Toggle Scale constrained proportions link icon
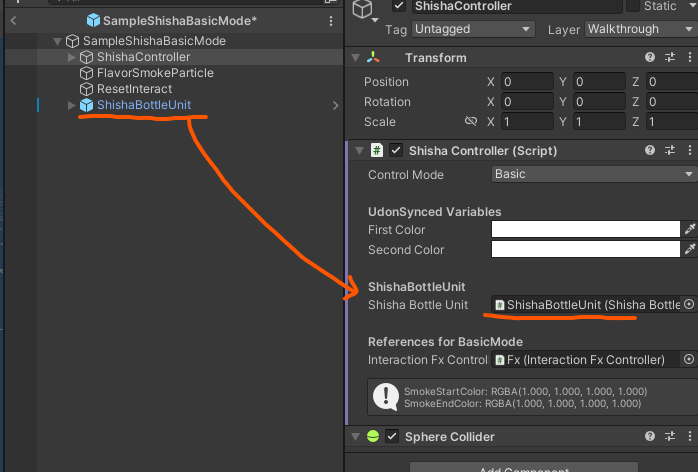Image resolution: width=698 pixels, height=472 pixels. pyautogui.click(x=471, y=121)
